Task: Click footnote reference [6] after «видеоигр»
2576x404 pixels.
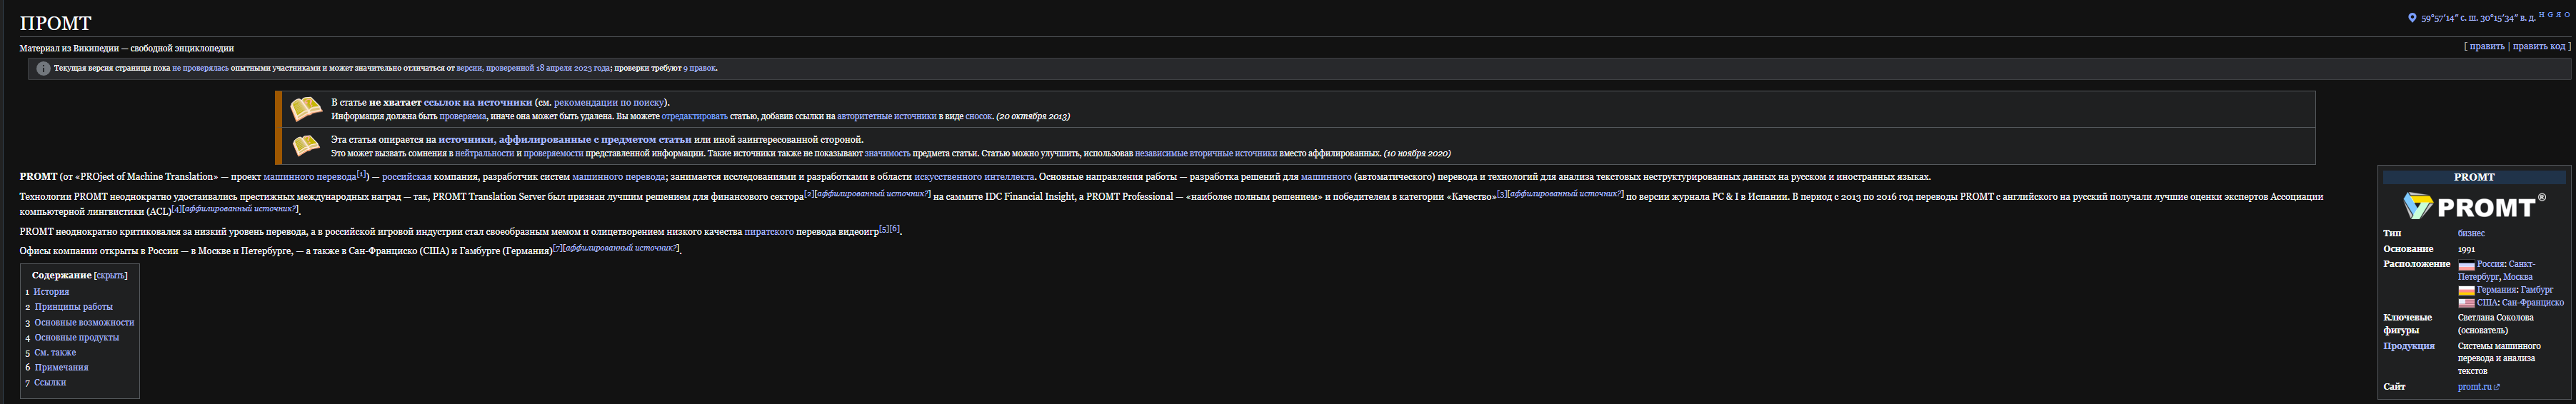Action: point(894,229)
